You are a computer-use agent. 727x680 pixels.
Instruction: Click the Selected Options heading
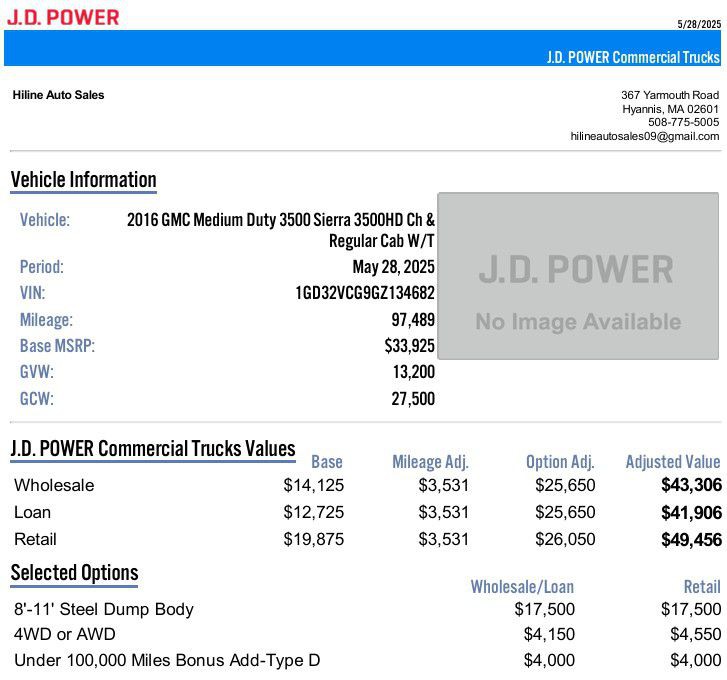tap(74, 573)
